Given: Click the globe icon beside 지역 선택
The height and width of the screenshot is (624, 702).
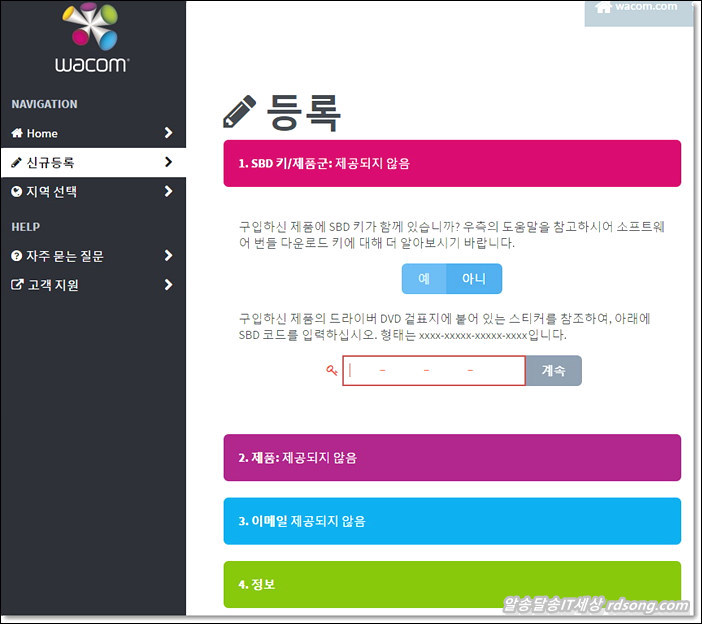Looking at the screenshot, I should coord(17,191).
